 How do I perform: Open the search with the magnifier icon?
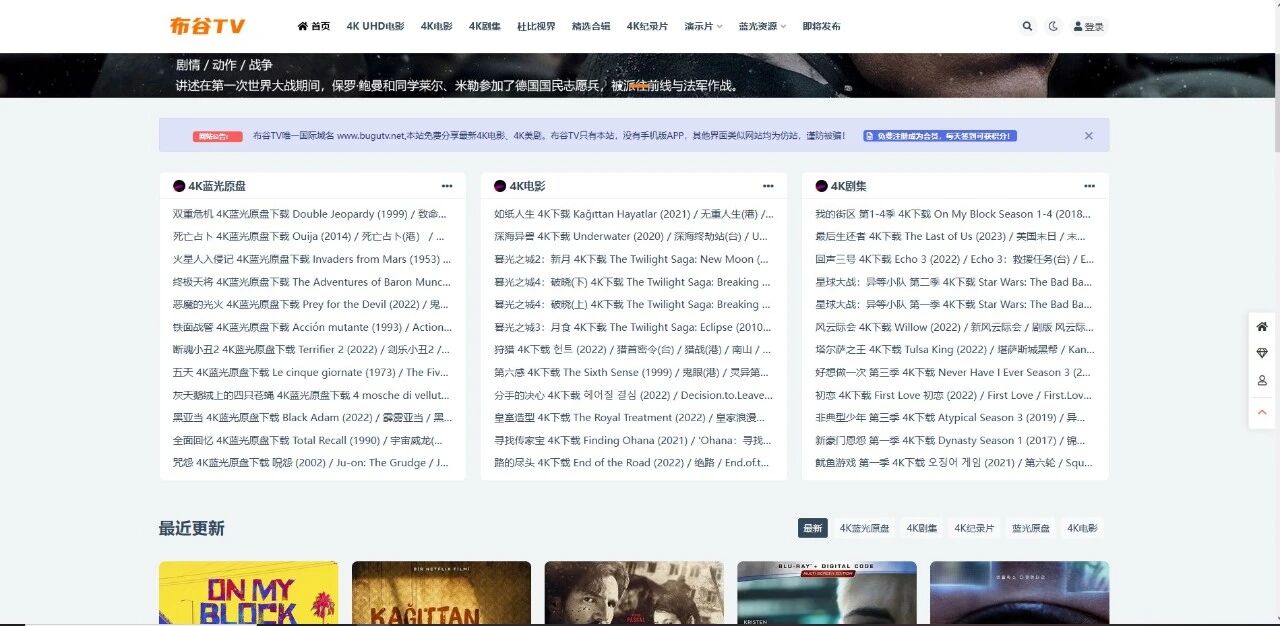click(1027, 26)
